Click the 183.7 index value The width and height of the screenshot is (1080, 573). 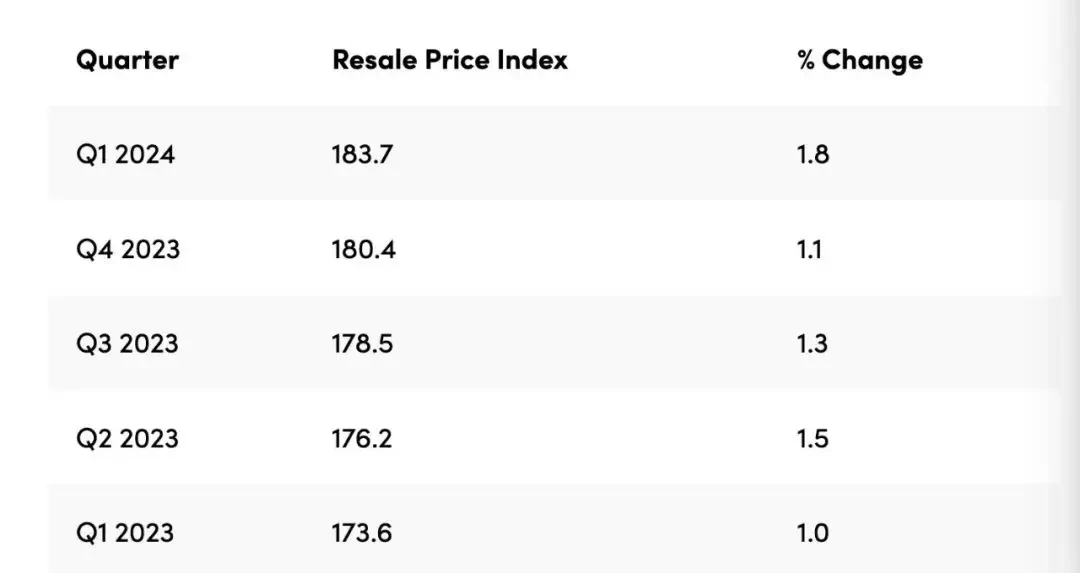[362, 154]
